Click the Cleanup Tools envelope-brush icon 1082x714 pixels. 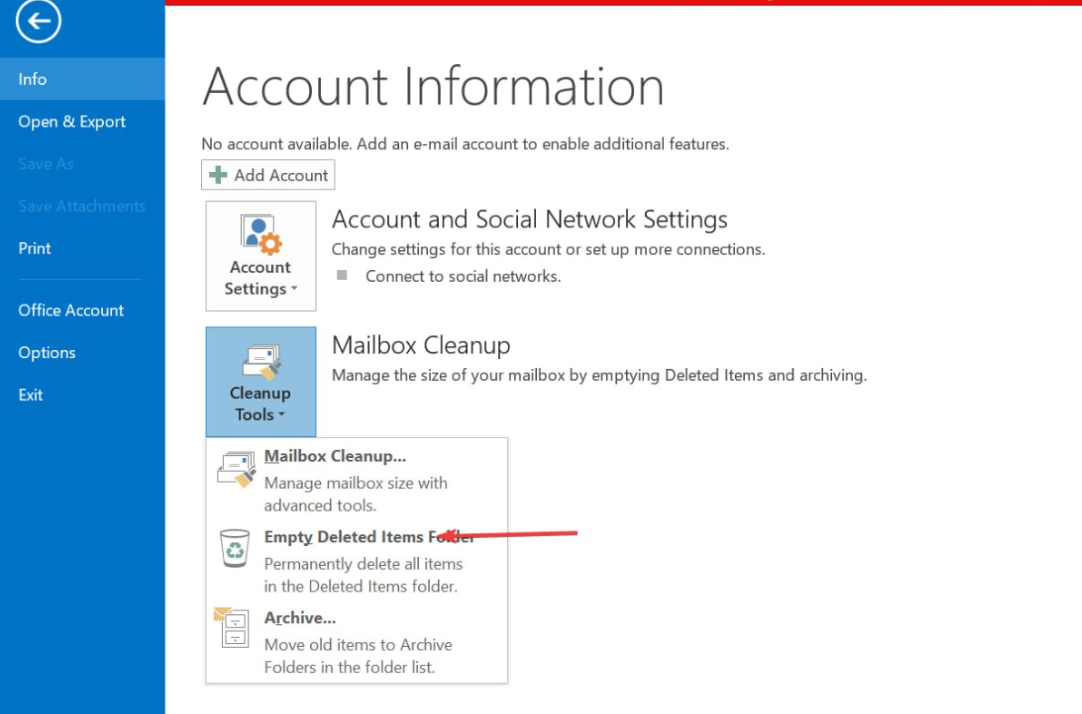[261, 362]
